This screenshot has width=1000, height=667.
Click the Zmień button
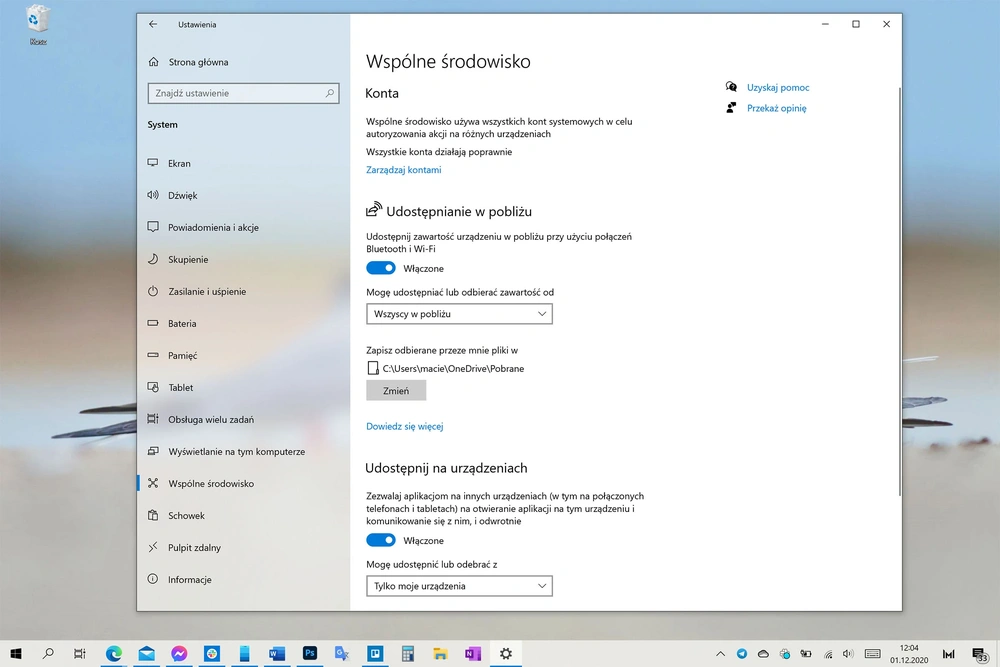point(396,391)
